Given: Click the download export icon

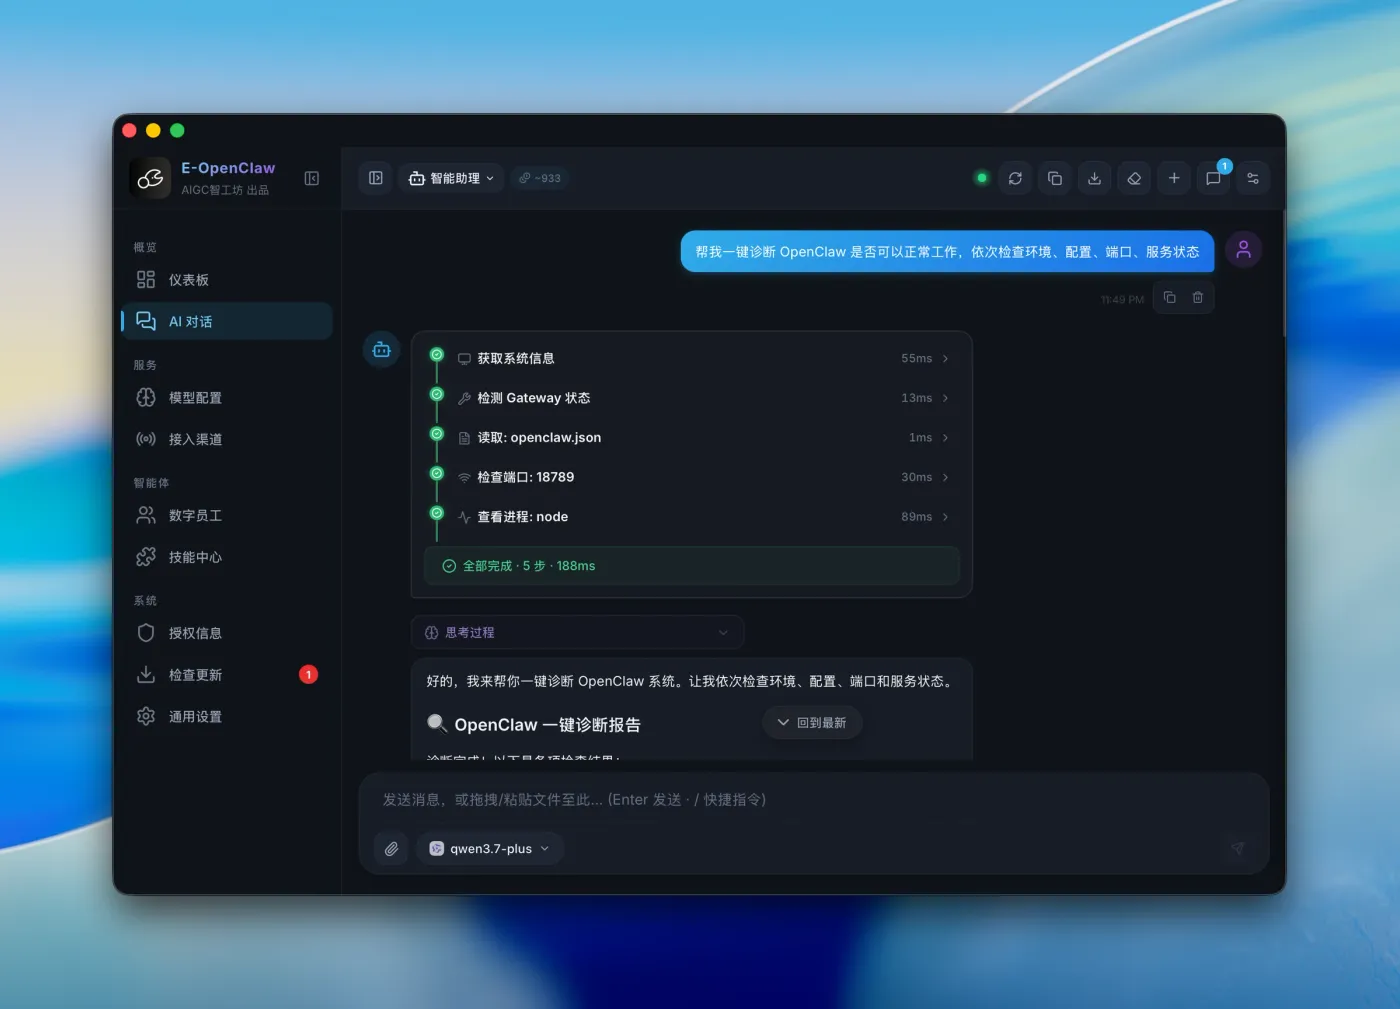Looking at the screenshot, I should (1094, 178).
